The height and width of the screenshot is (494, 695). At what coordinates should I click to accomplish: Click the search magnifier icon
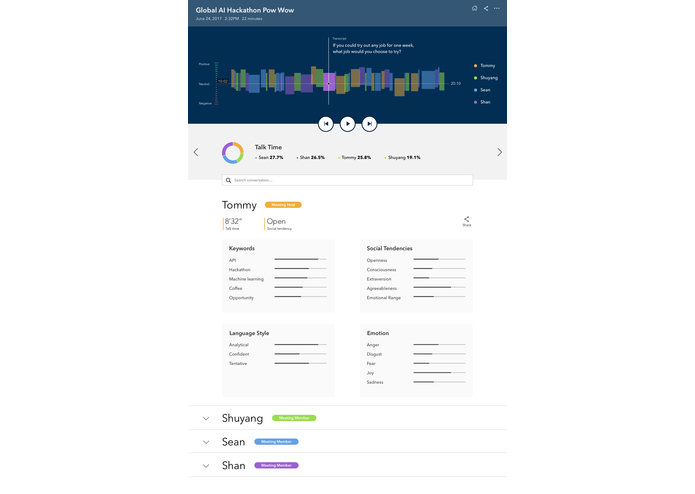[x=228, y=180]
